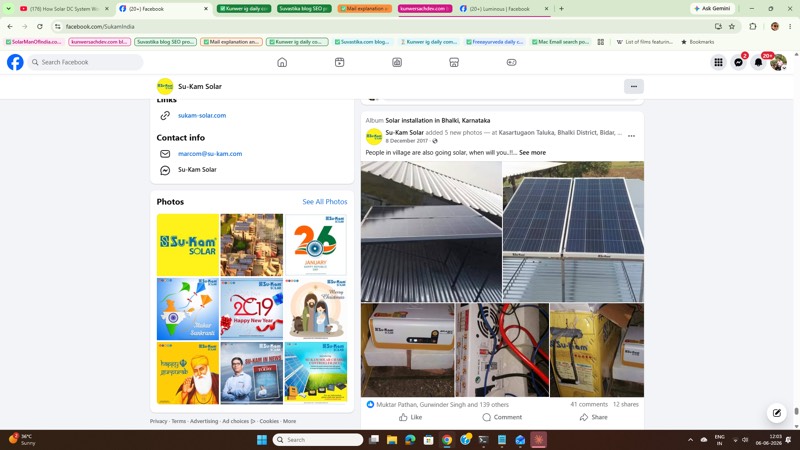Go back with the browser back arrow
800x450 pixels.
pyautogui.click(x=10, y=27)
